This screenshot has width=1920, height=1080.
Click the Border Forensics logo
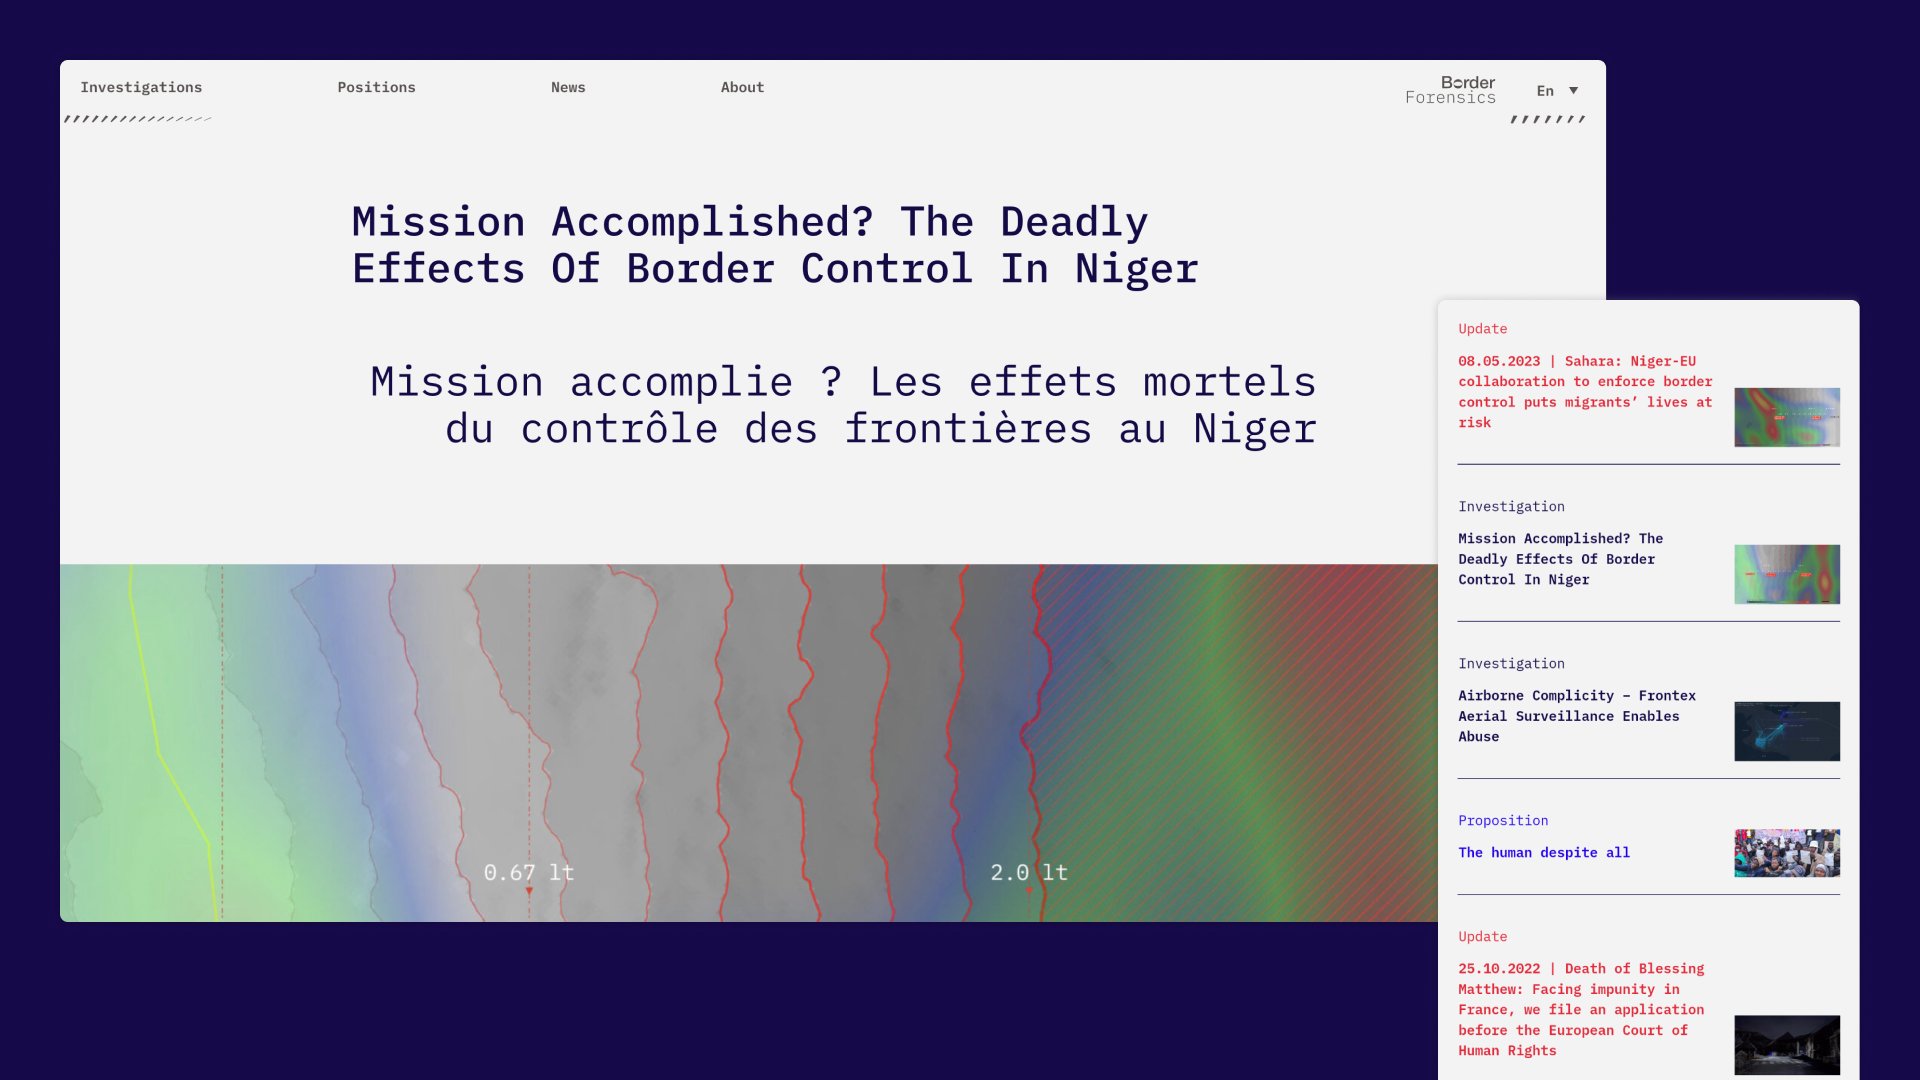pyautogui.click(x=1450, y=90)
